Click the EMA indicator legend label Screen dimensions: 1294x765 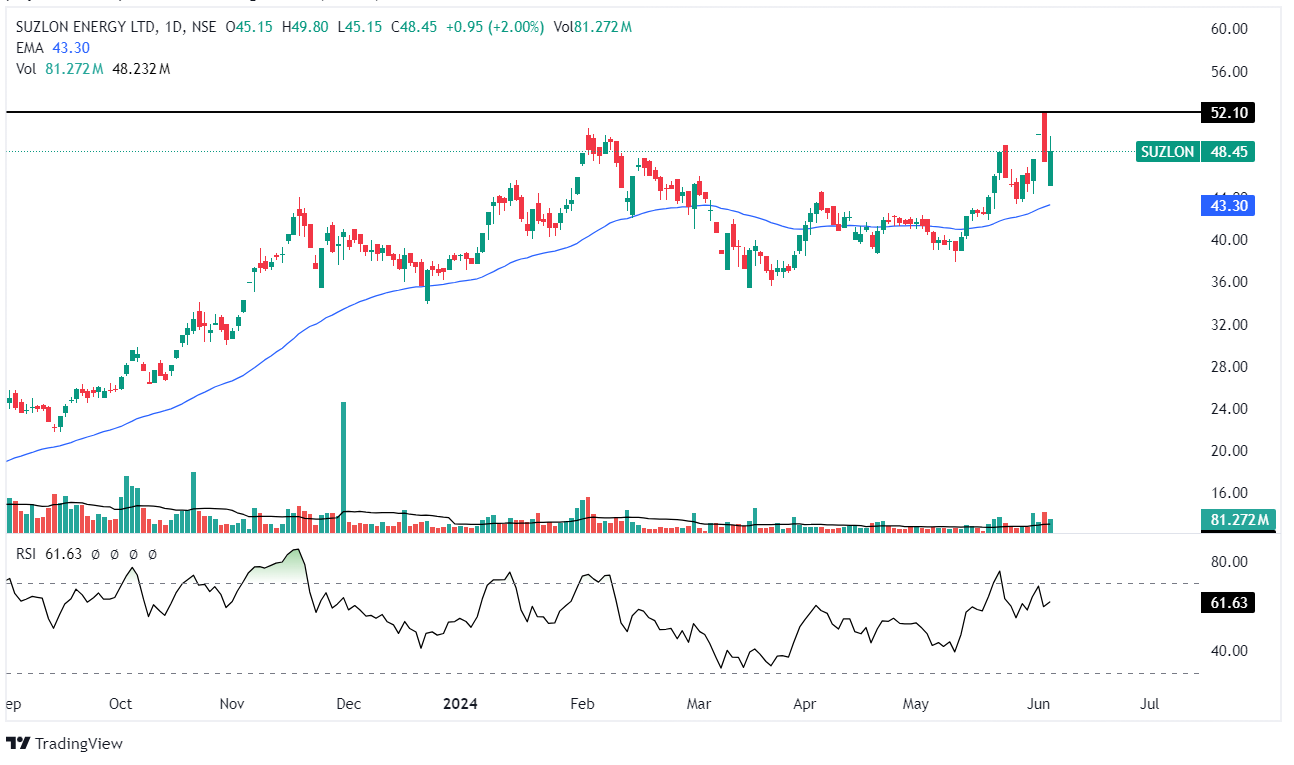(x=29, y=48)
